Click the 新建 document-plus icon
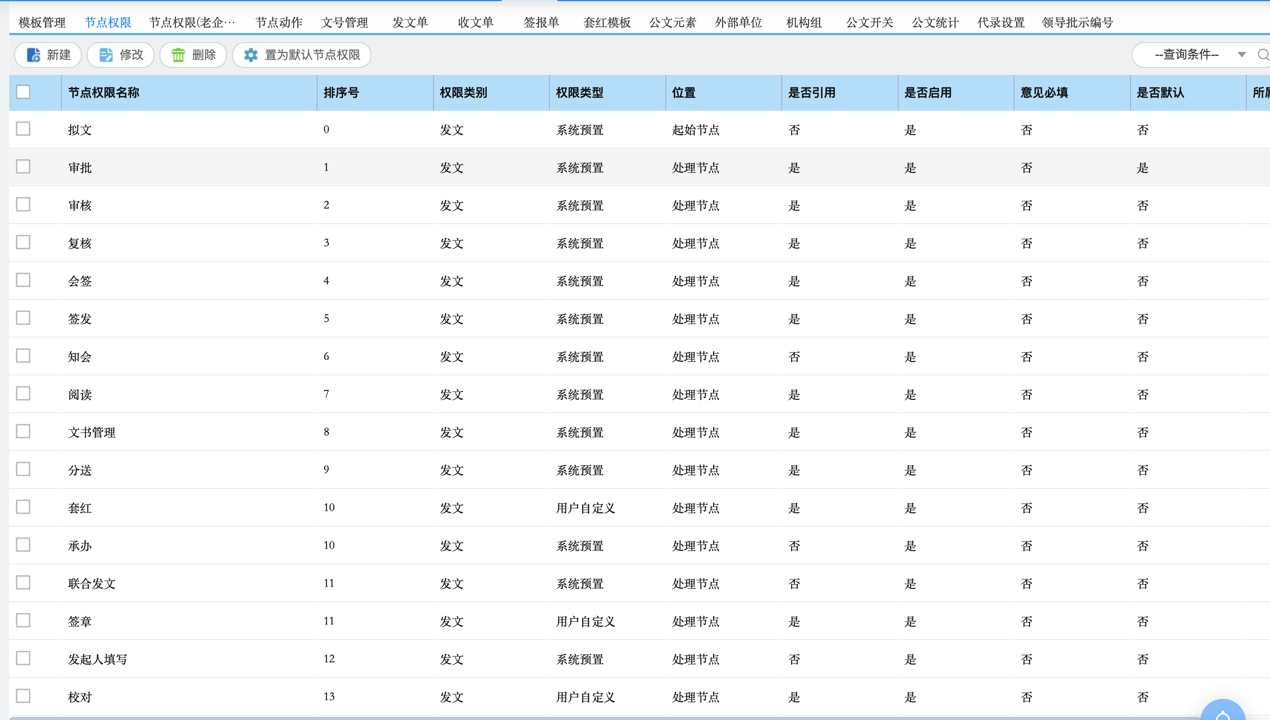Viewport: 1270px width, 720px height. [34, 55]
